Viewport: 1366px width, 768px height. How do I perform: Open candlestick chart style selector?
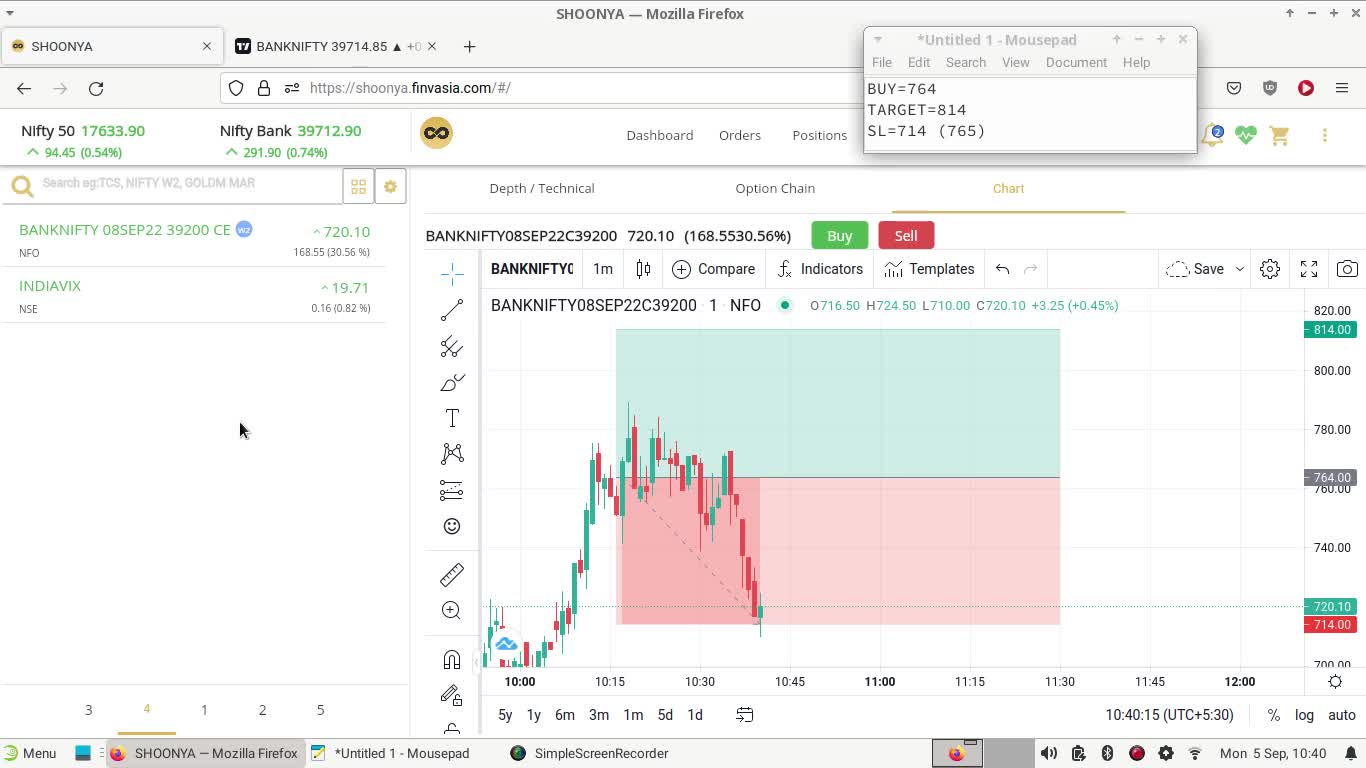(643, 269)
